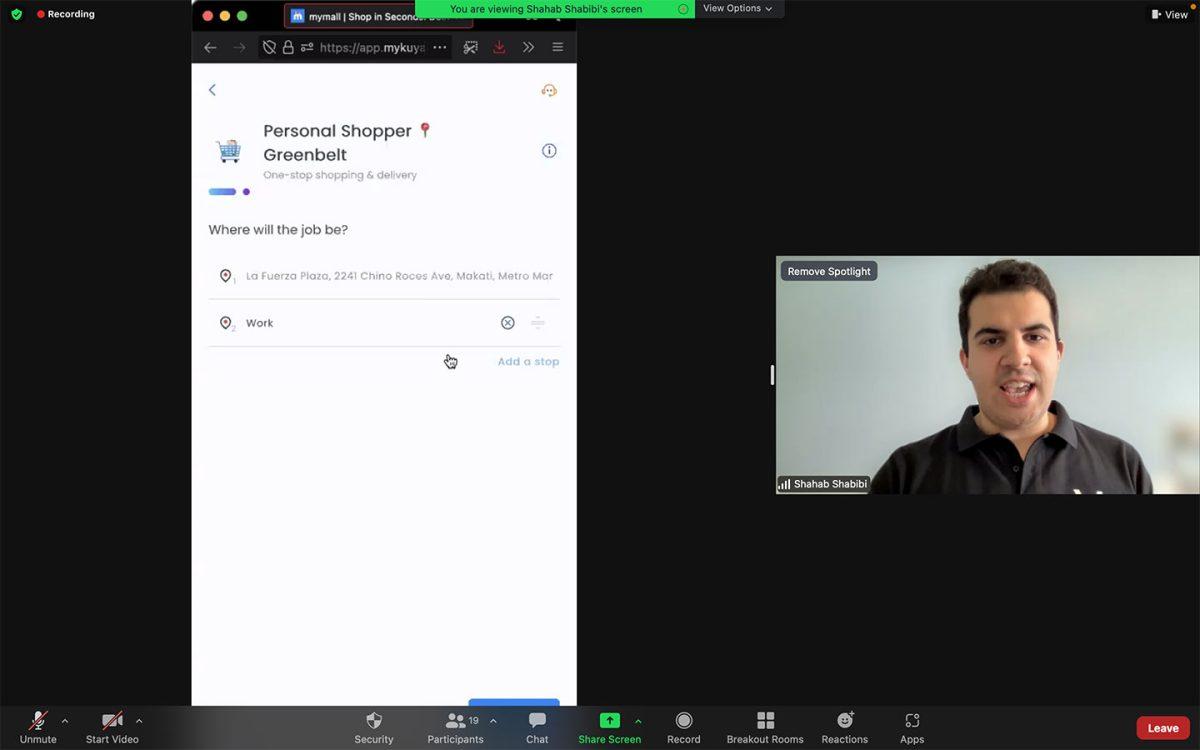The height and width of the screenshot is (750, 1200).
Task: Expand audio options arrow beside Unmute
Action: pos(65,721)
